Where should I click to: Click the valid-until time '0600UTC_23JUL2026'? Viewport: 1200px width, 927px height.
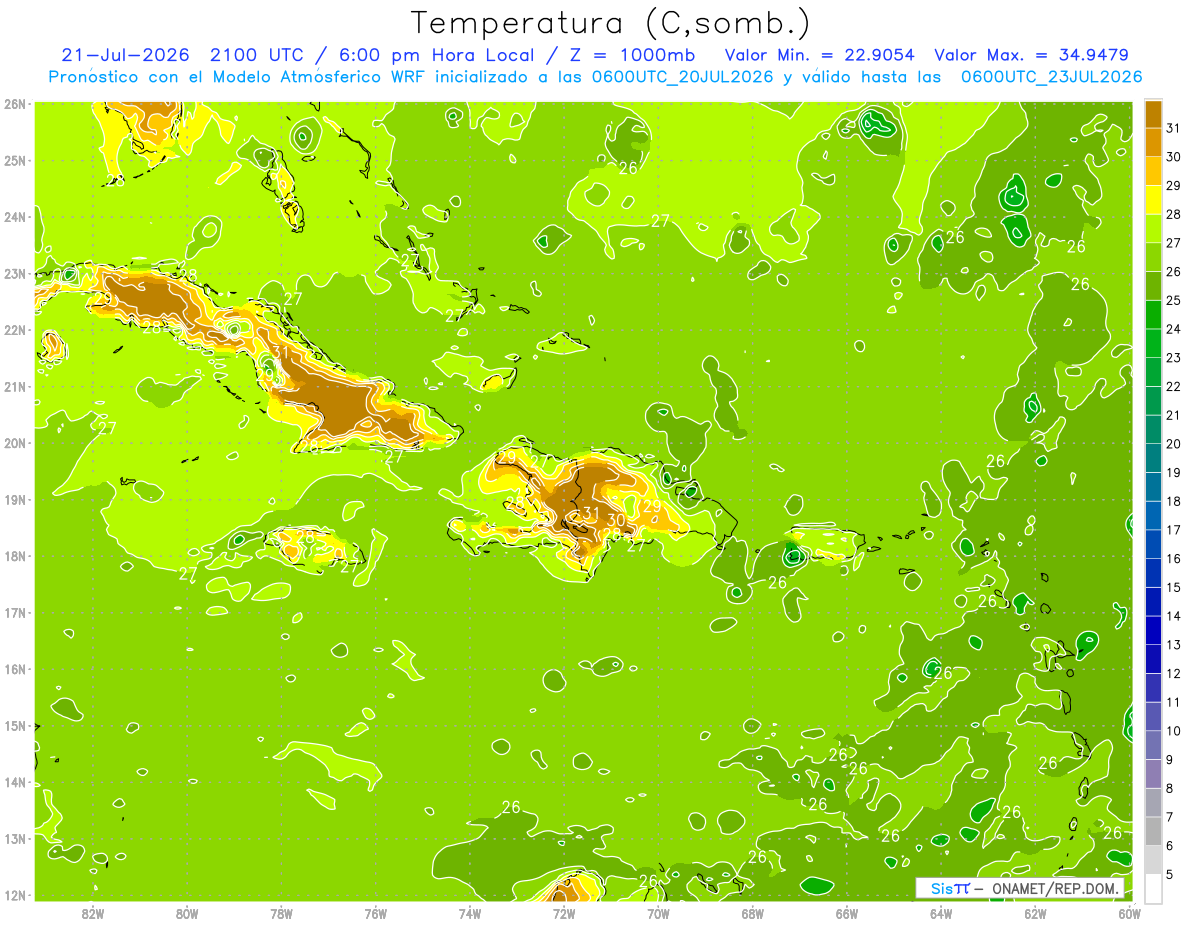(x=1051, y=77)
